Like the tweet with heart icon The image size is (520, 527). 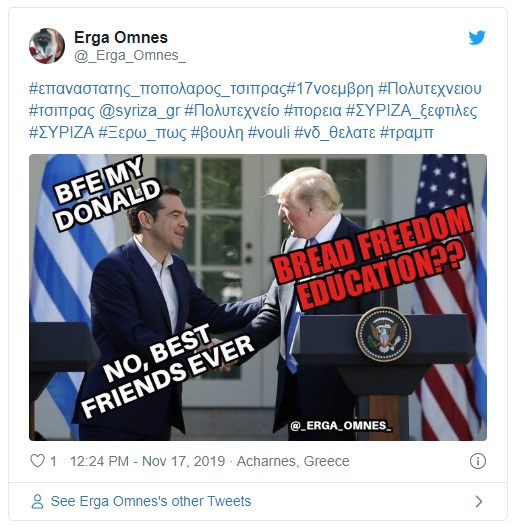37,461
